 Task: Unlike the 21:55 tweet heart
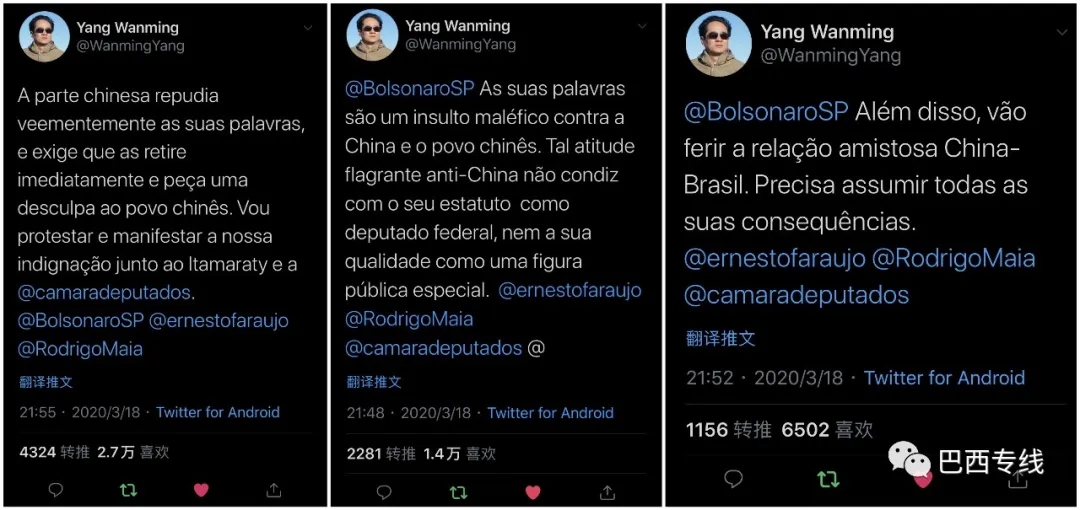201,490
